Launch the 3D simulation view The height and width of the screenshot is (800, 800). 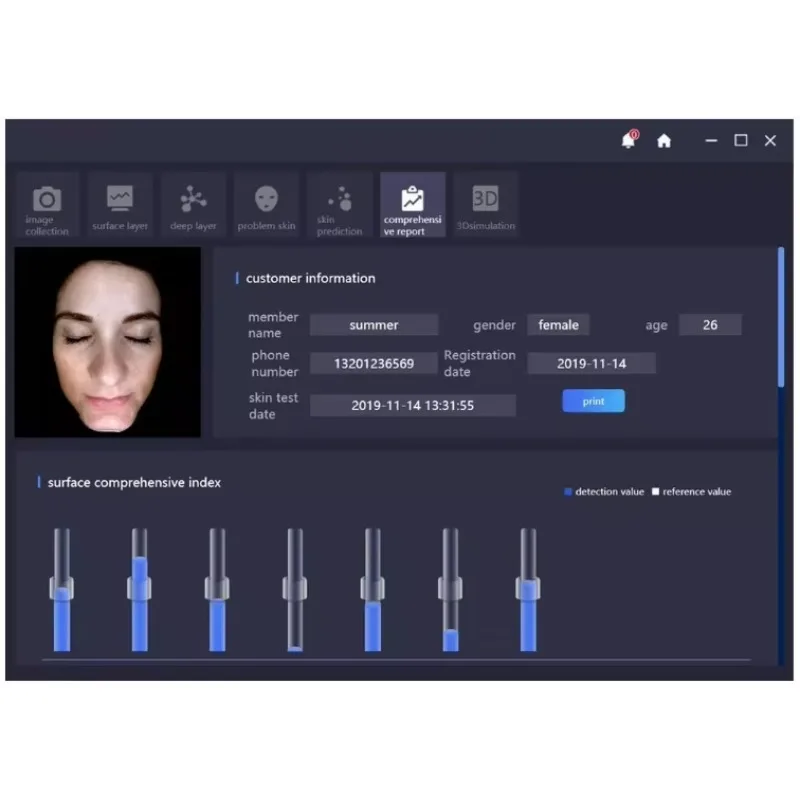(486, 205)
